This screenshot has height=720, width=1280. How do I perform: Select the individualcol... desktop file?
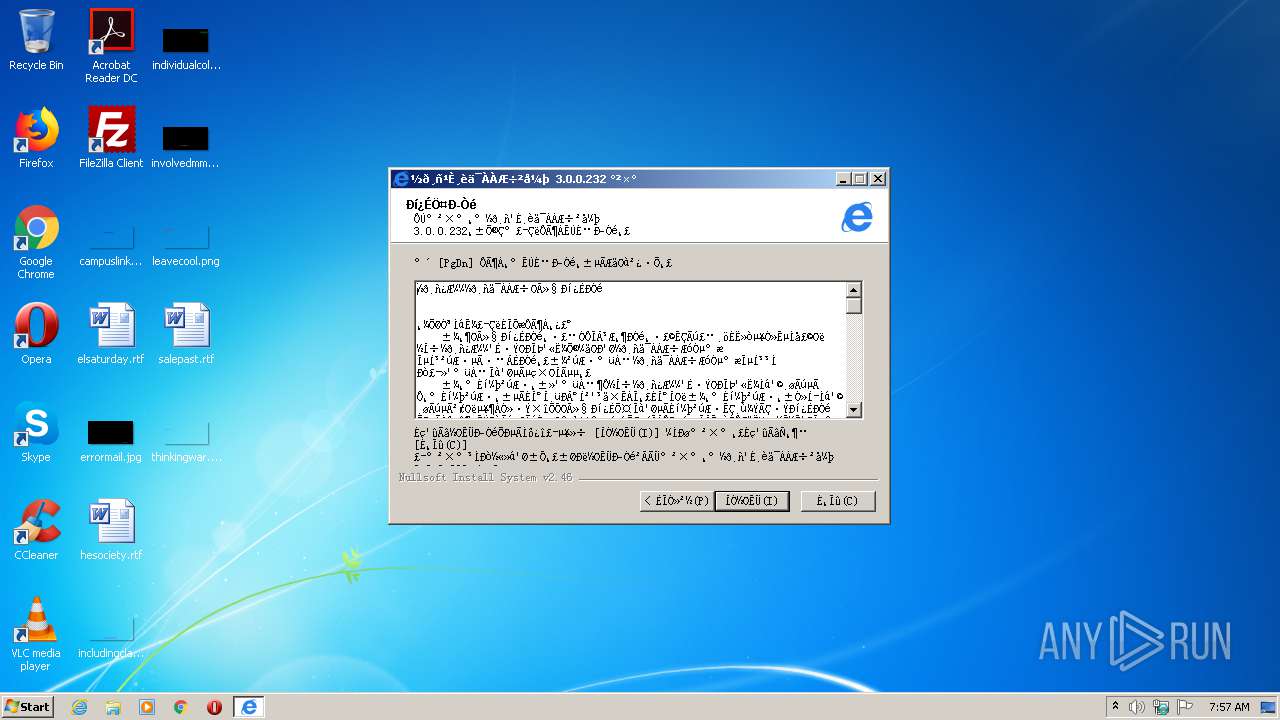186,46
